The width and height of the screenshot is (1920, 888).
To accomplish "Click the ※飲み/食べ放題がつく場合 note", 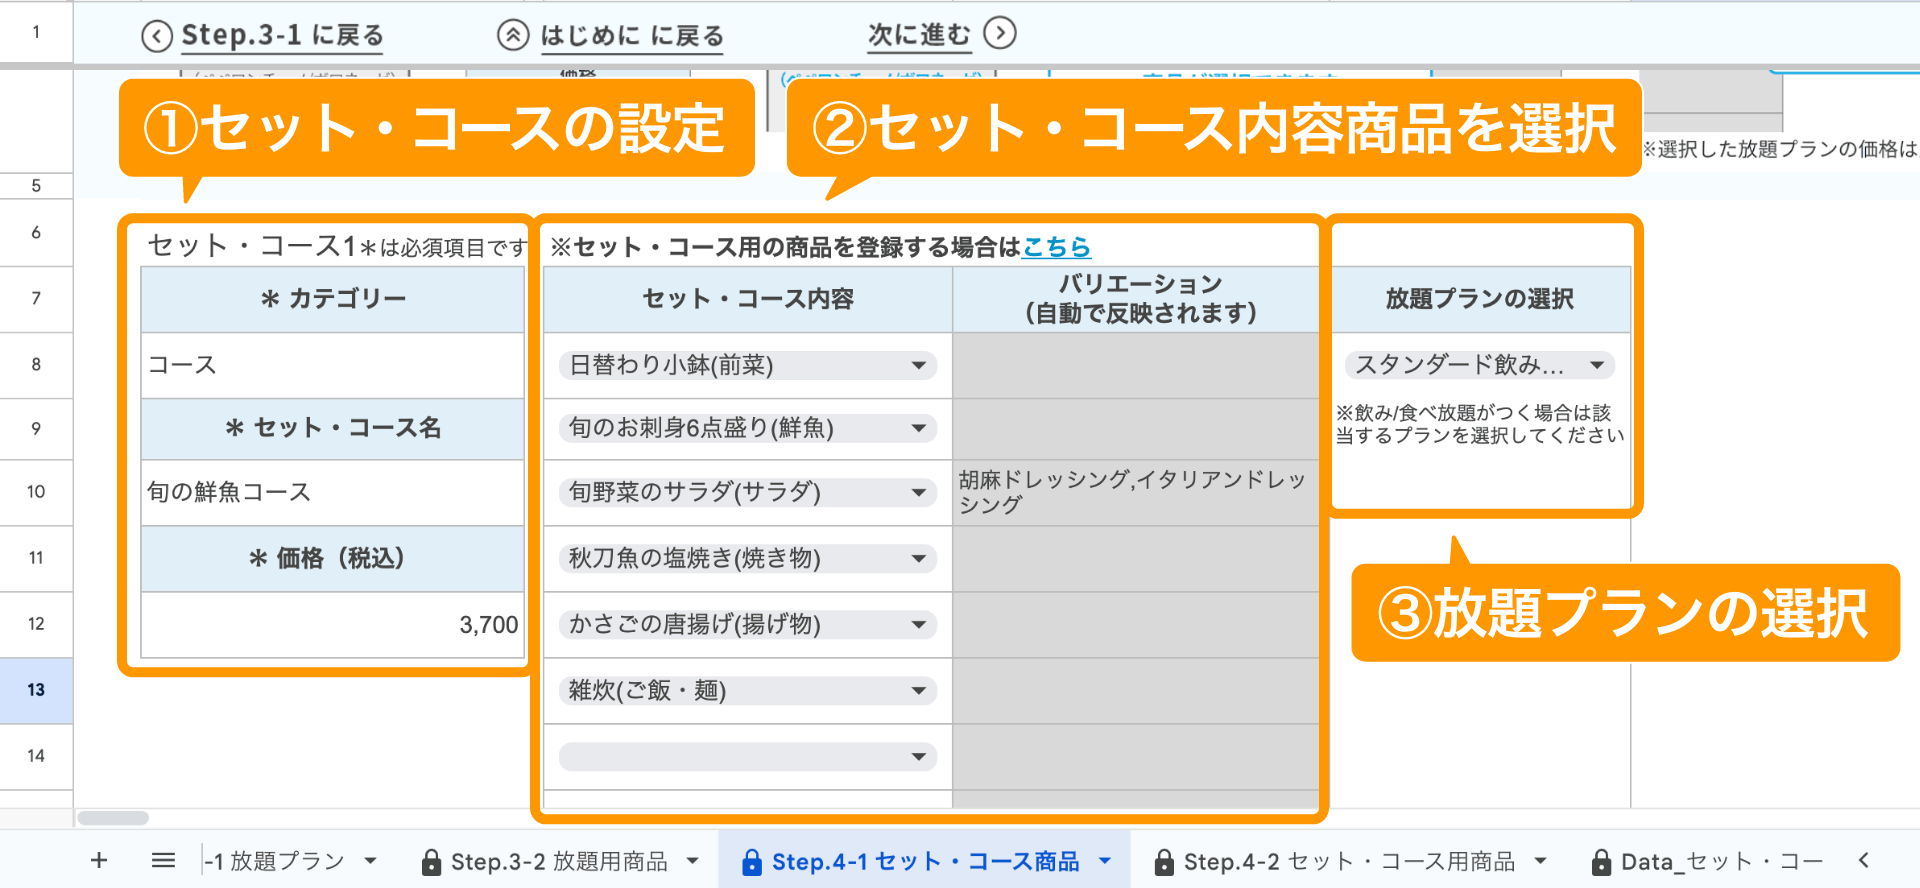I will click(1480, 424).
